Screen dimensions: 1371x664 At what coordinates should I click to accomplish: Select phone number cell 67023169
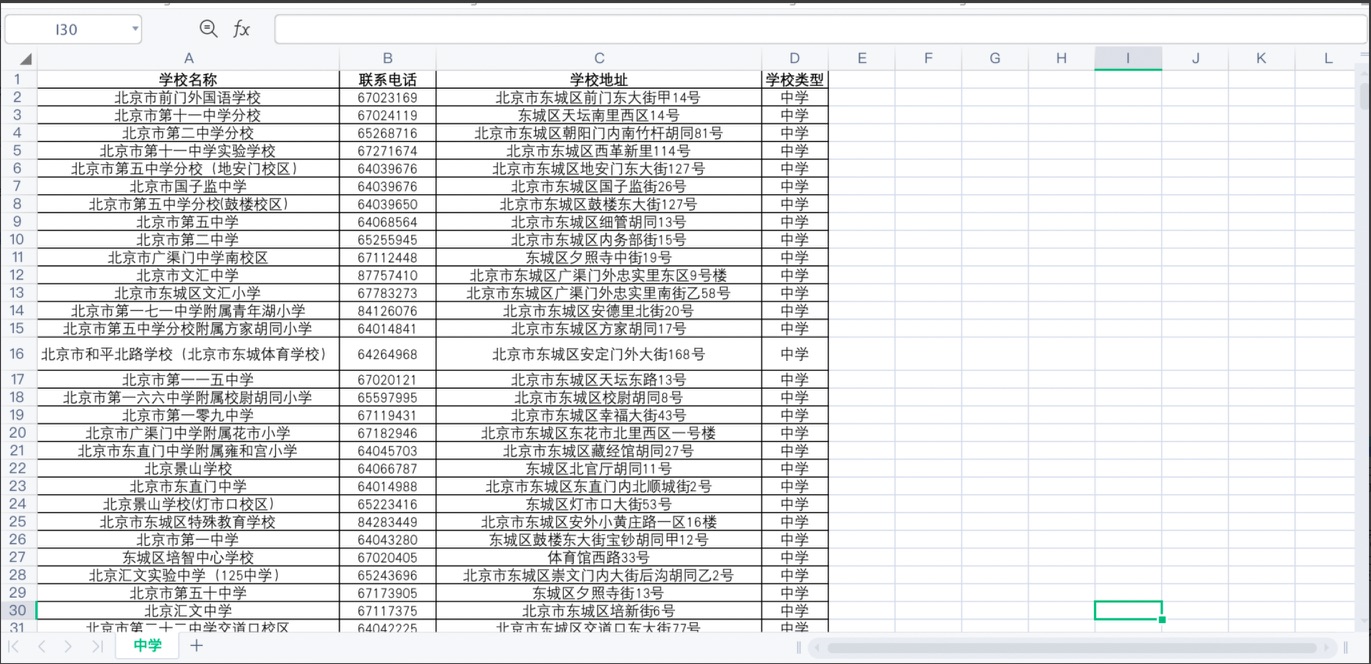tap(387, 98)
